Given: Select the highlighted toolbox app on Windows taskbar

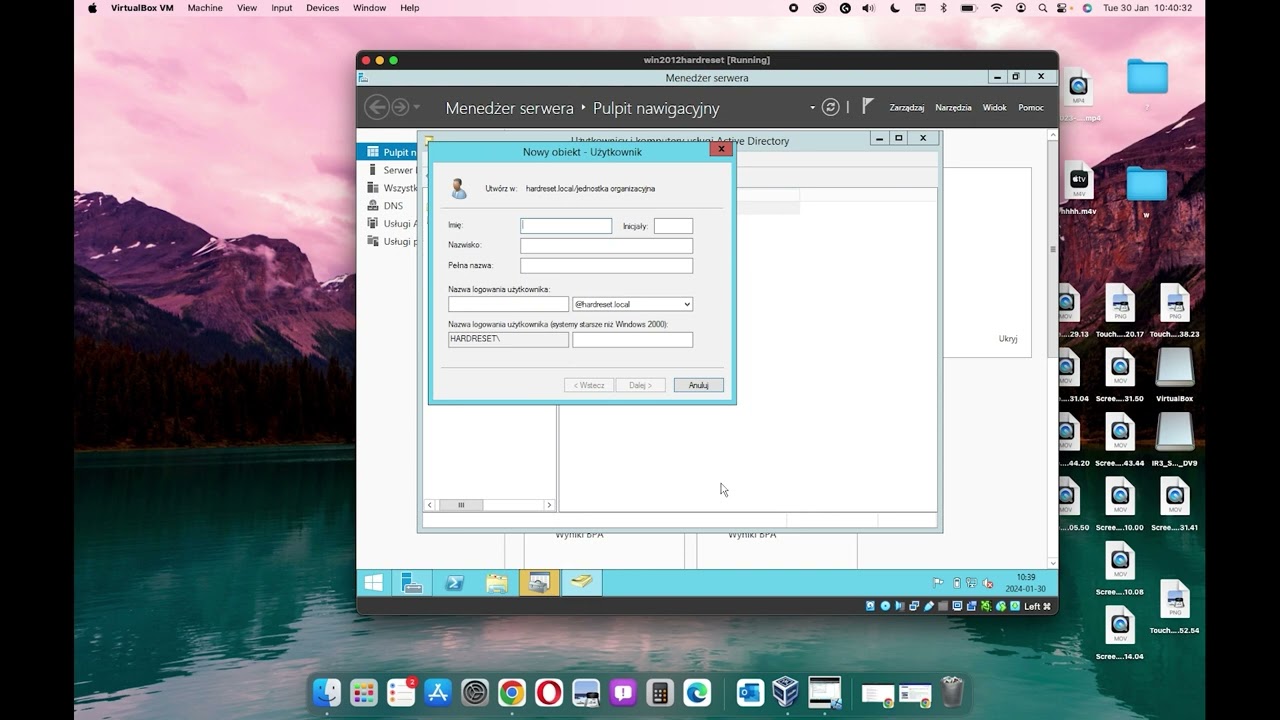Looking at the screenshot, I should [x=539, y=583].
